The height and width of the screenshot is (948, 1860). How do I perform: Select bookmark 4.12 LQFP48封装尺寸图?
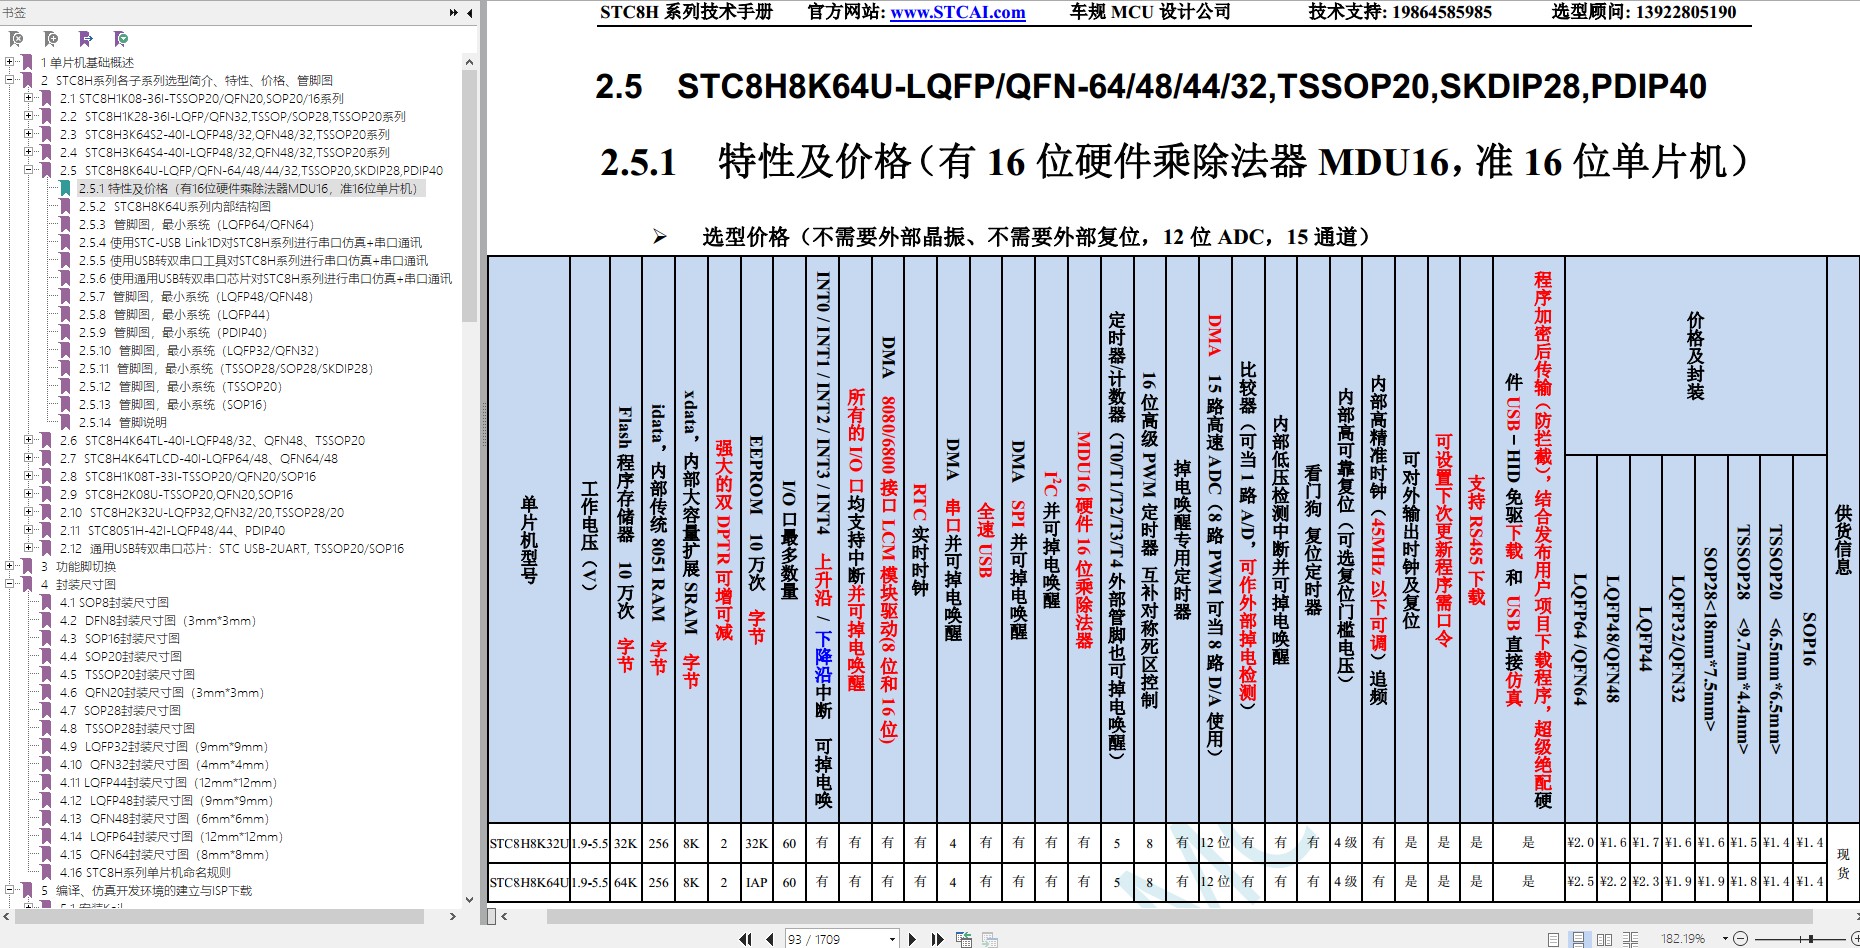[x=166, y=800]
